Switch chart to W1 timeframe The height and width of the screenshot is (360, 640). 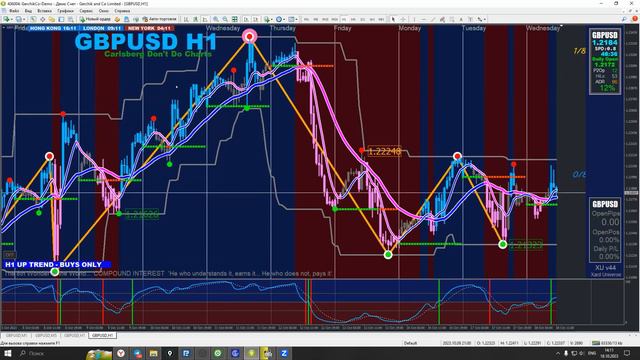click(x=372, y=19)
